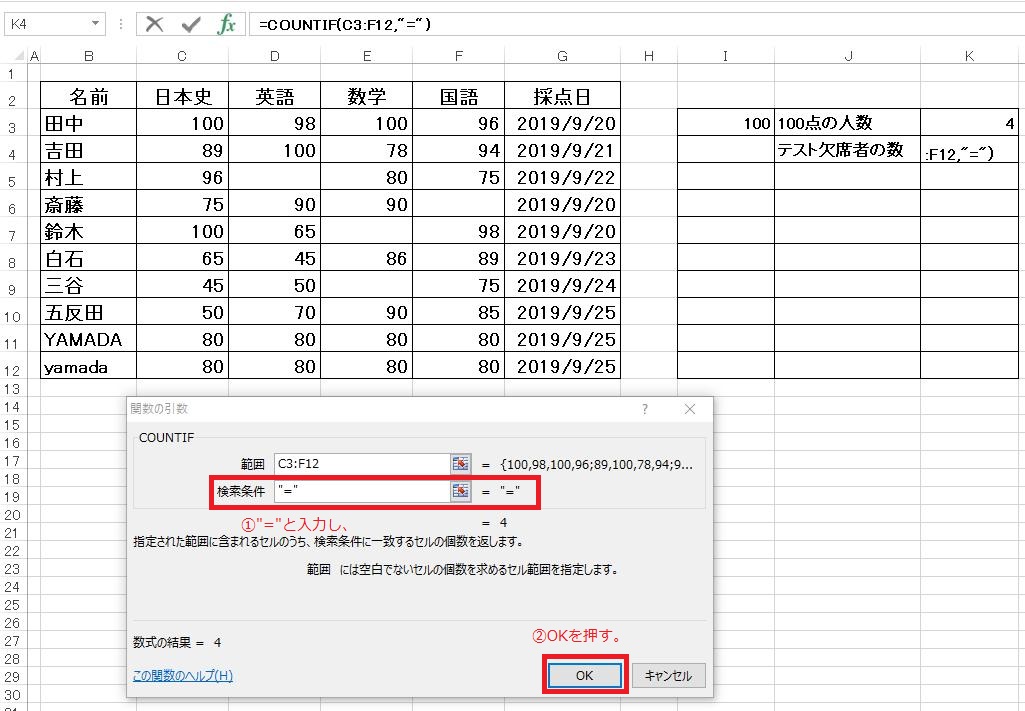This screenshot has height=711, width=1025.
Task: Click the dialog help question mark icon
Action: [x=645, y=409]
